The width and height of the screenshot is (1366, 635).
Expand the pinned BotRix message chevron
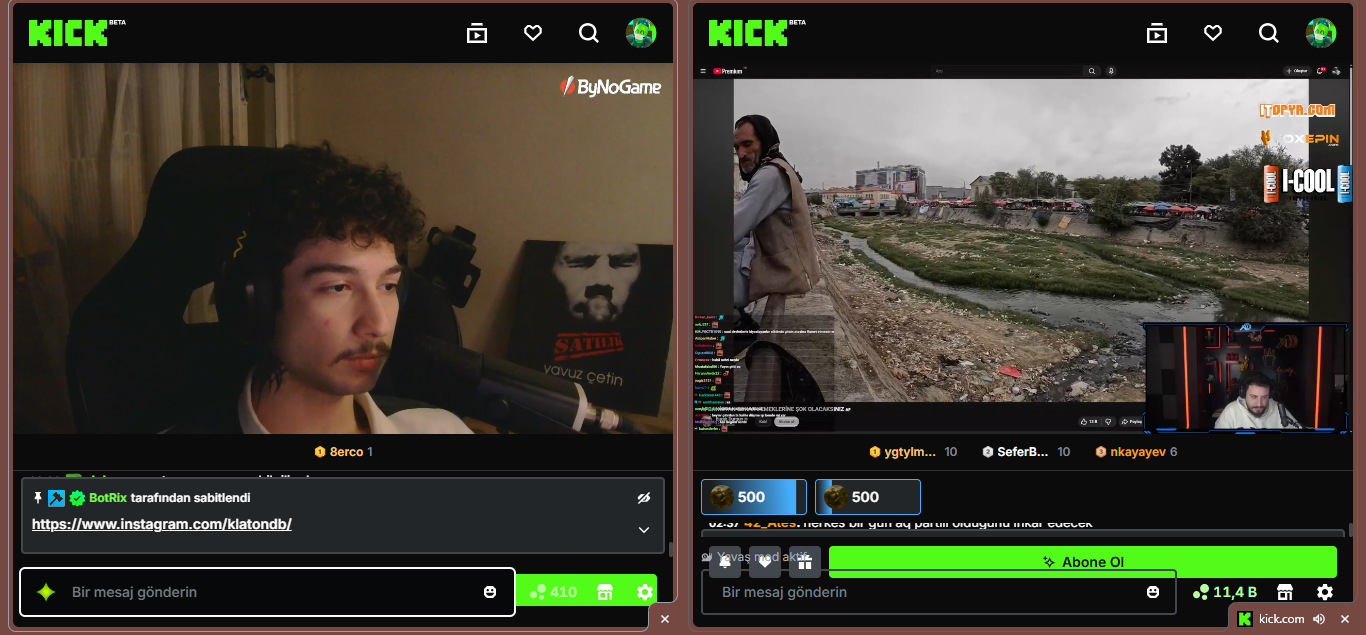click(x=644, y=530)
